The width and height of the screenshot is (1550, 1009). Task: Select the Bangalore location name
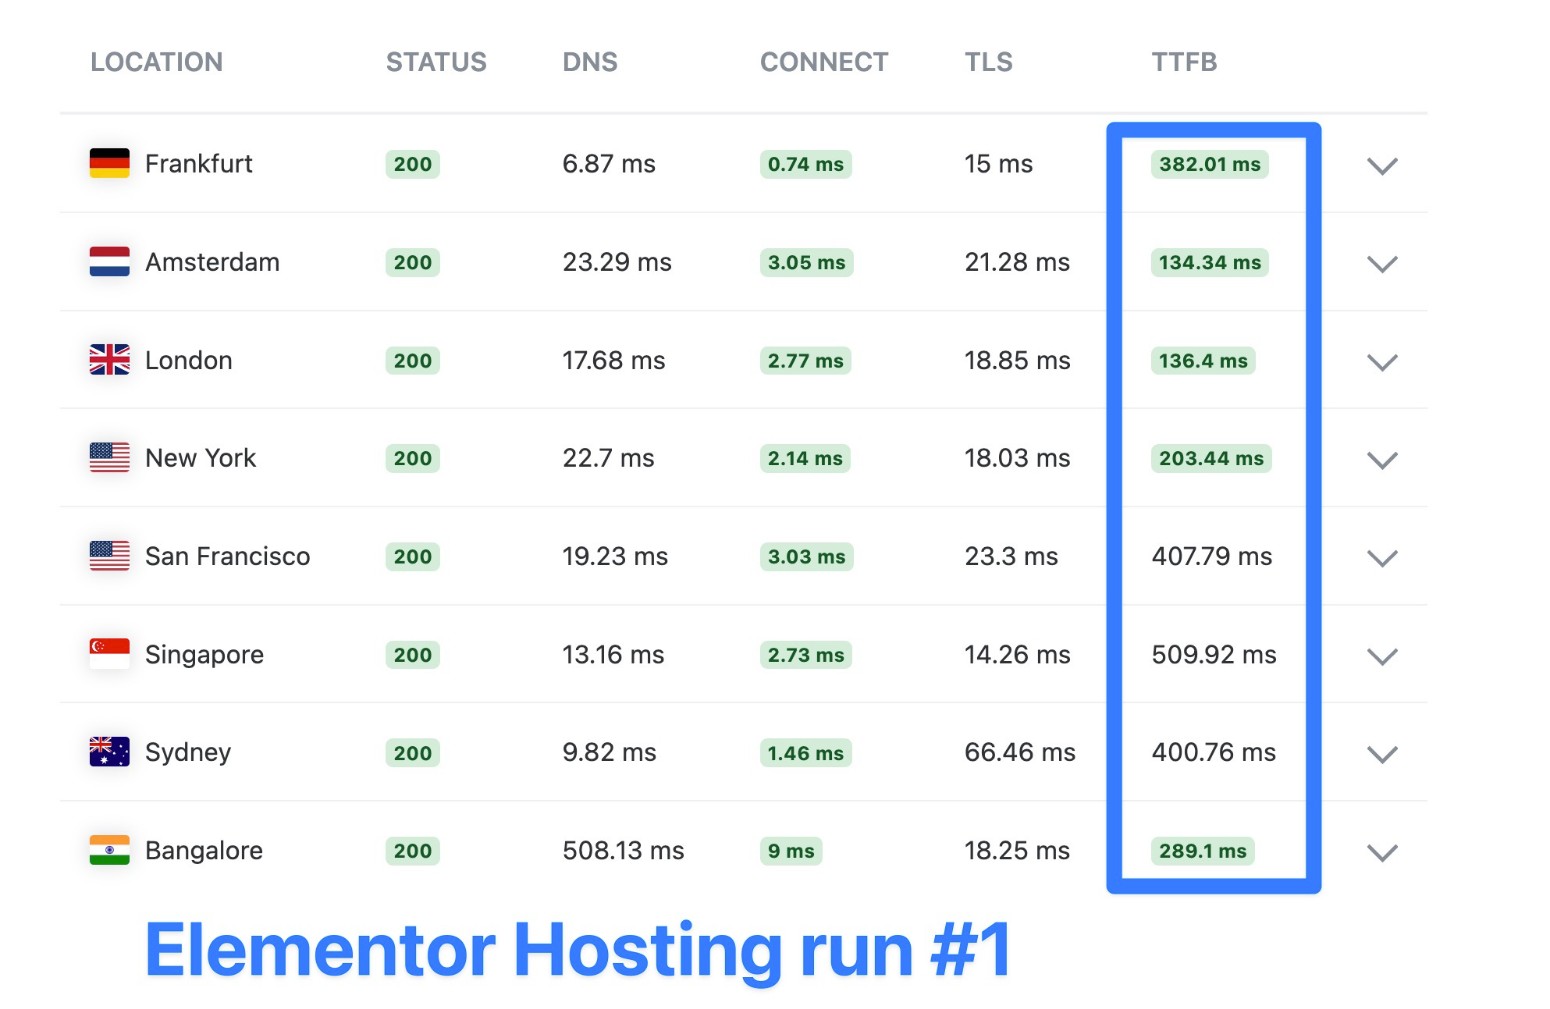coord(204,851)
